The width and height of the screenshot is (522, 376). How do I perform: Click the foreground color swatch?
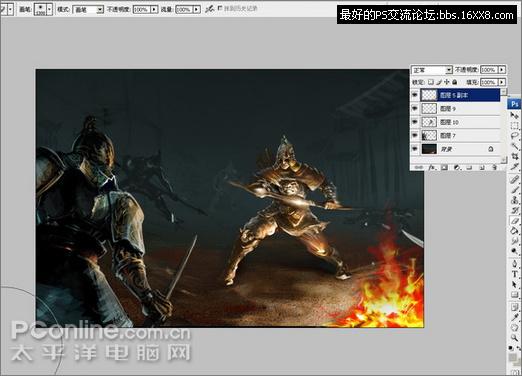[x=513, y=357]
